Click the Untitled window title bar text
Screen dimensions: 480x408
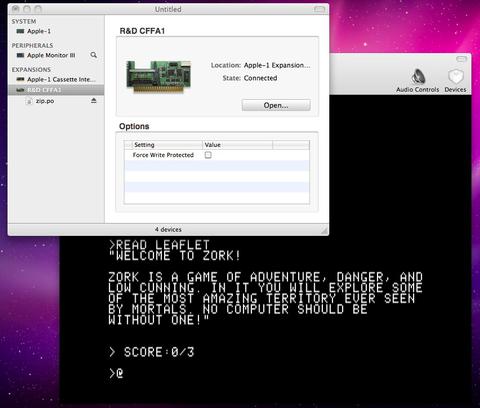(168, 9)
